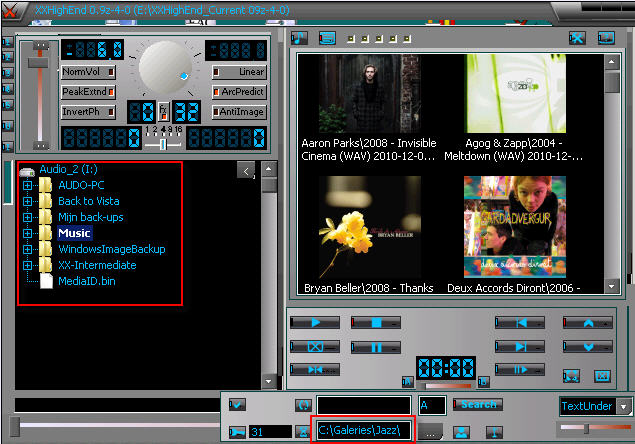This screenshot has height=444, width=635.
Task: Tick the fifth small square checkbox above gallery
Action: (x=407, y=39)
